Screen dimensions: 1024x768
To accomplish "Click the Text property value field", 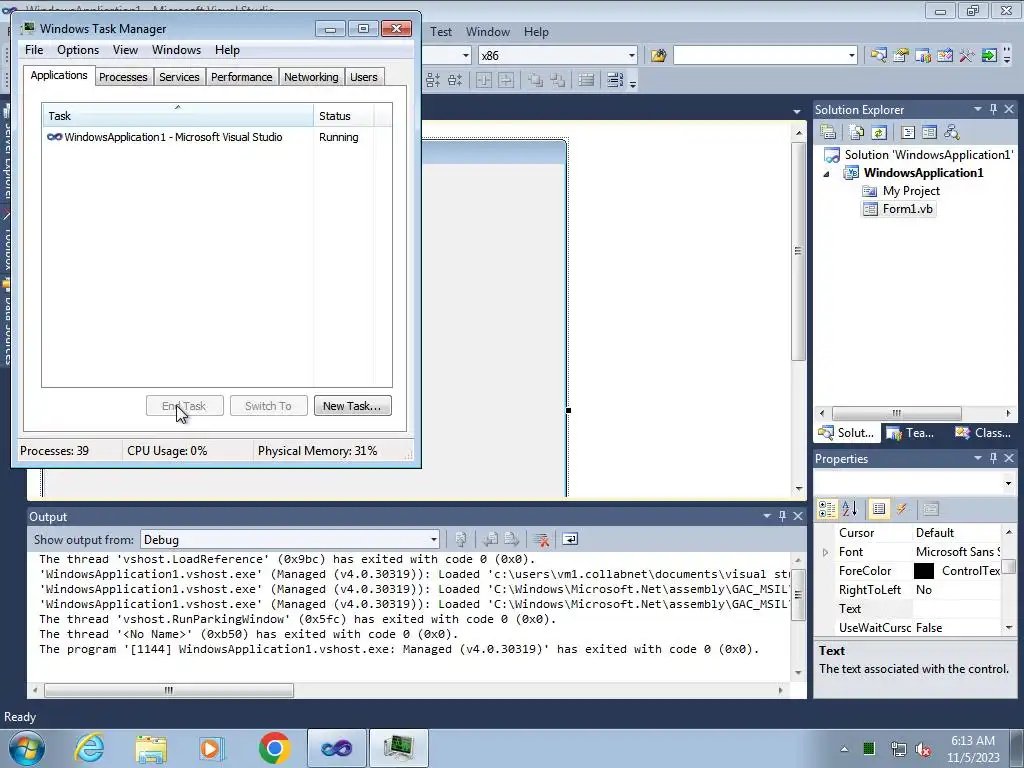I will click(x=956, y=609).
